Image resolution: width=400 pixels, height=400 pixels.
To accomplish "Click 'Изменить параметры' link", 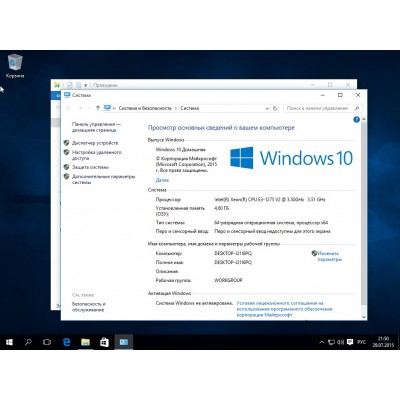I will [330, 256].
